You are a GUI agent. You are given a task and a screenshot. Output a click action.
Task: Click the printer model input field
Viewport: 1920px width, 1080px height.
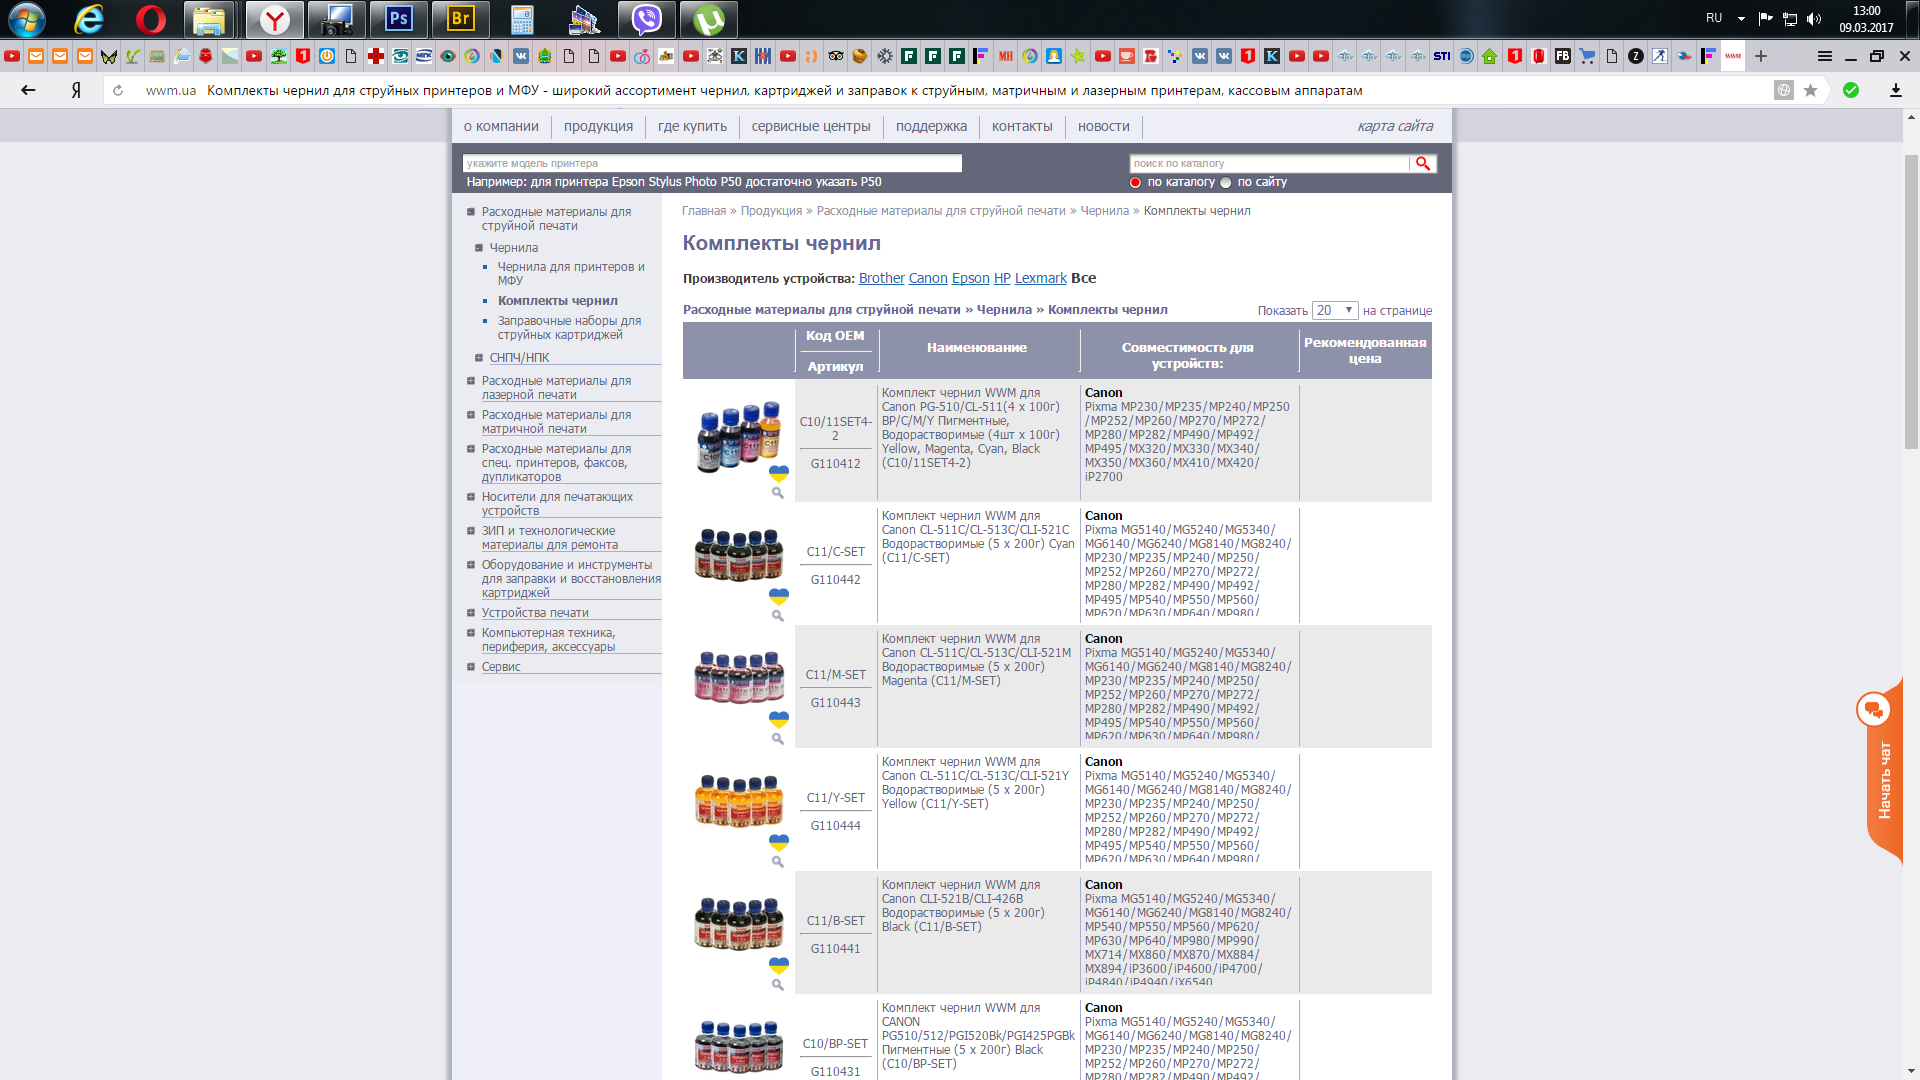tap(712, 163)
